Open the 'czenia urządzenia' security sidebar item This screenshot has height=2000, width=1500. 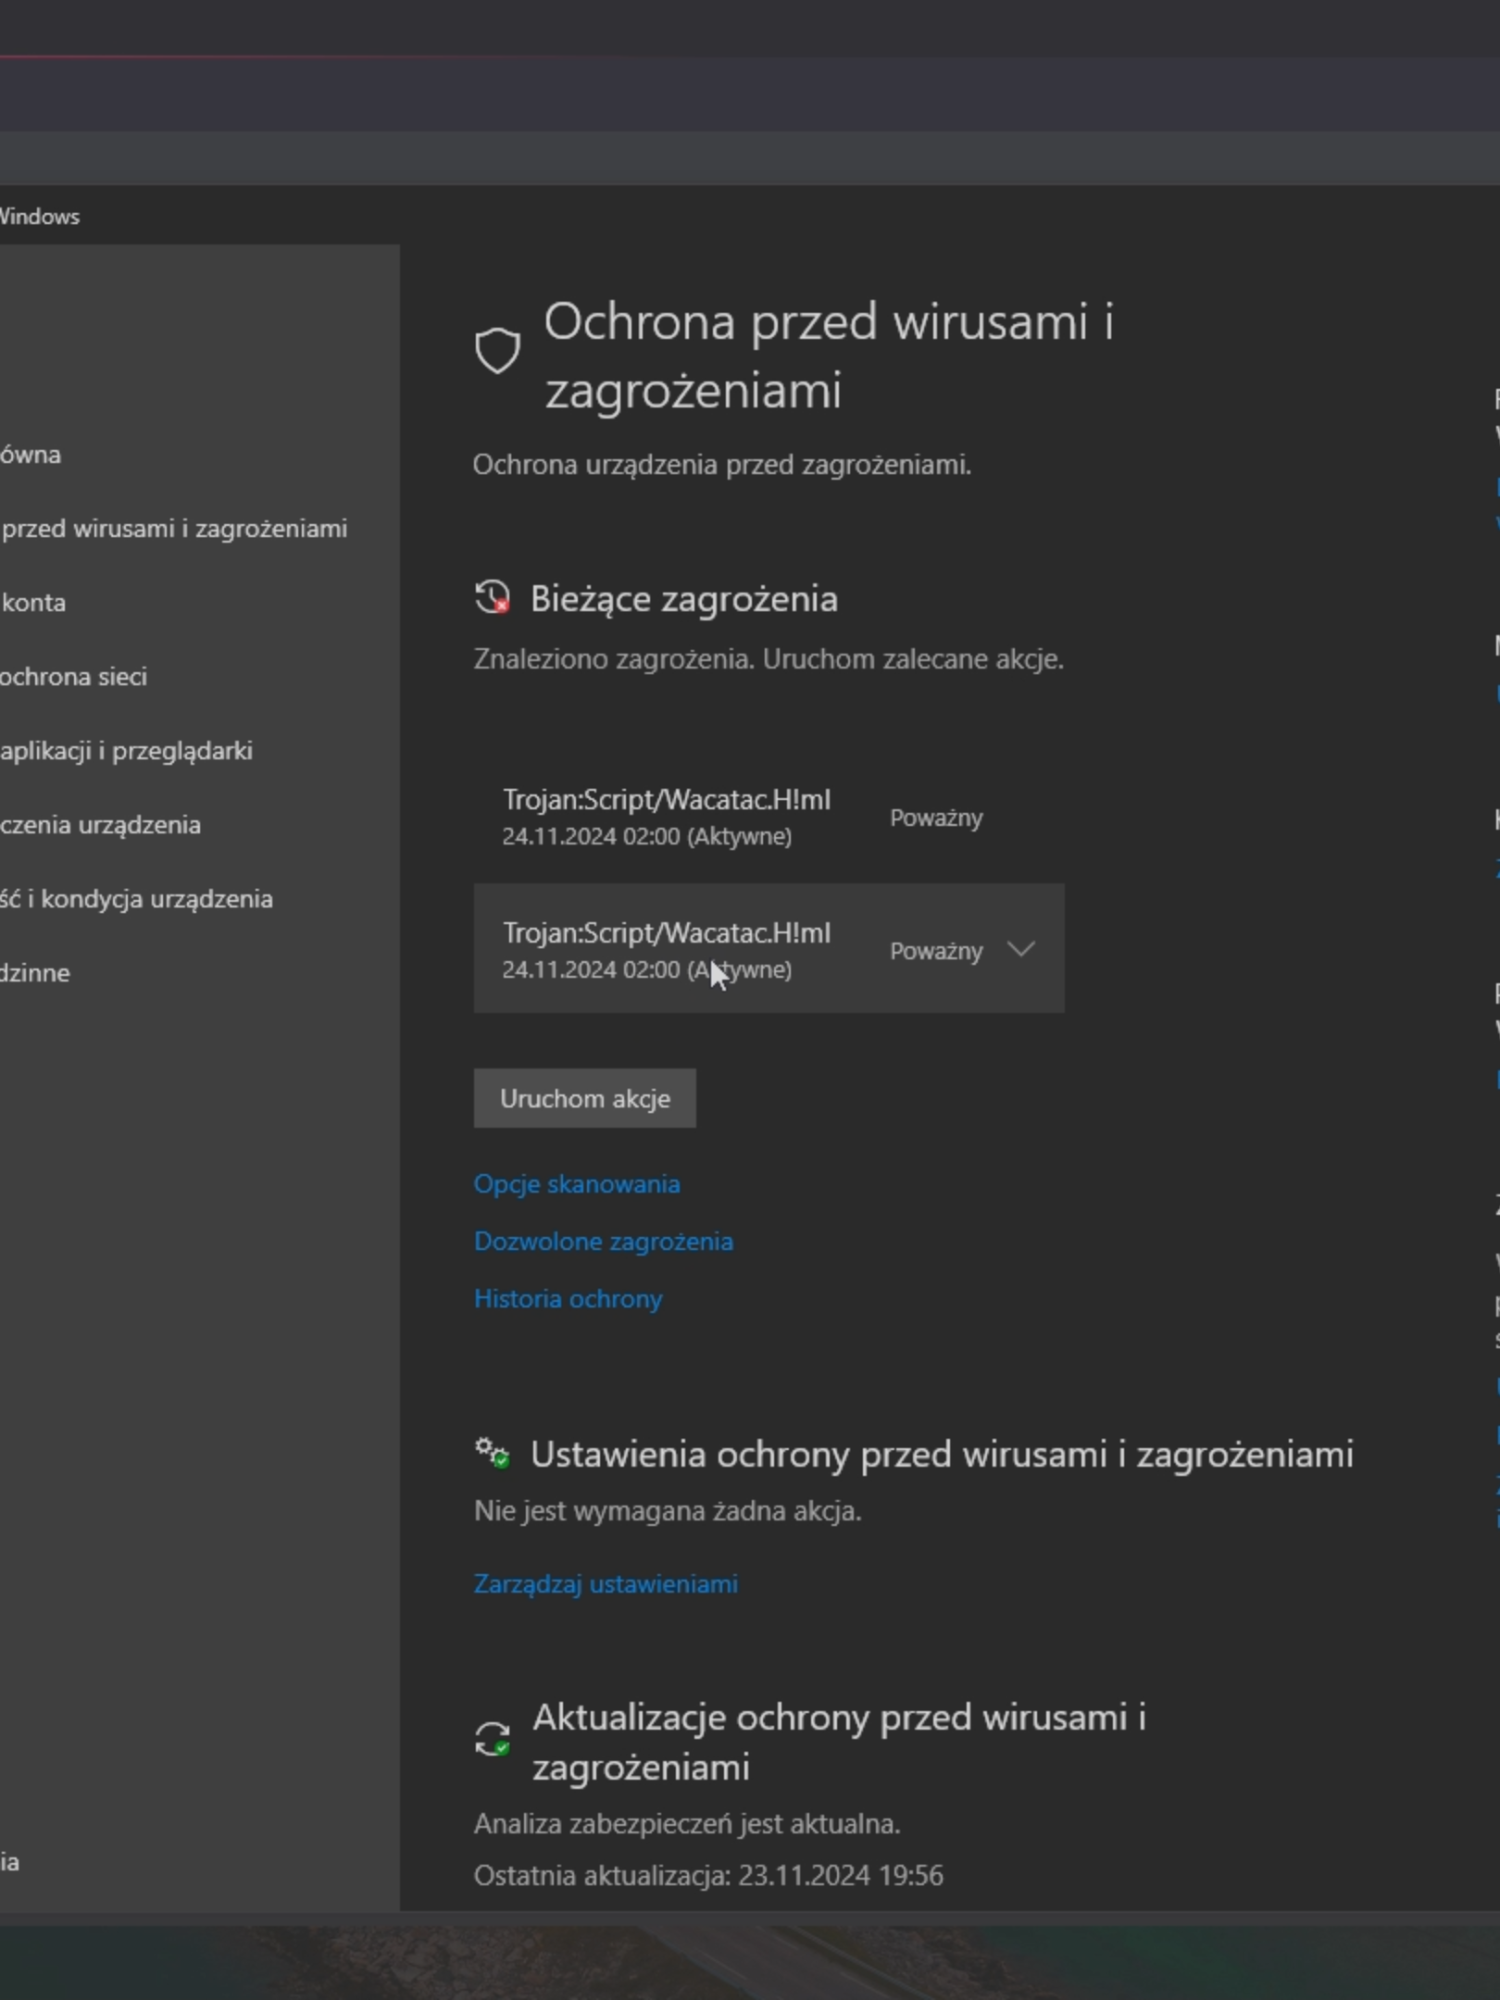point(100,824)
